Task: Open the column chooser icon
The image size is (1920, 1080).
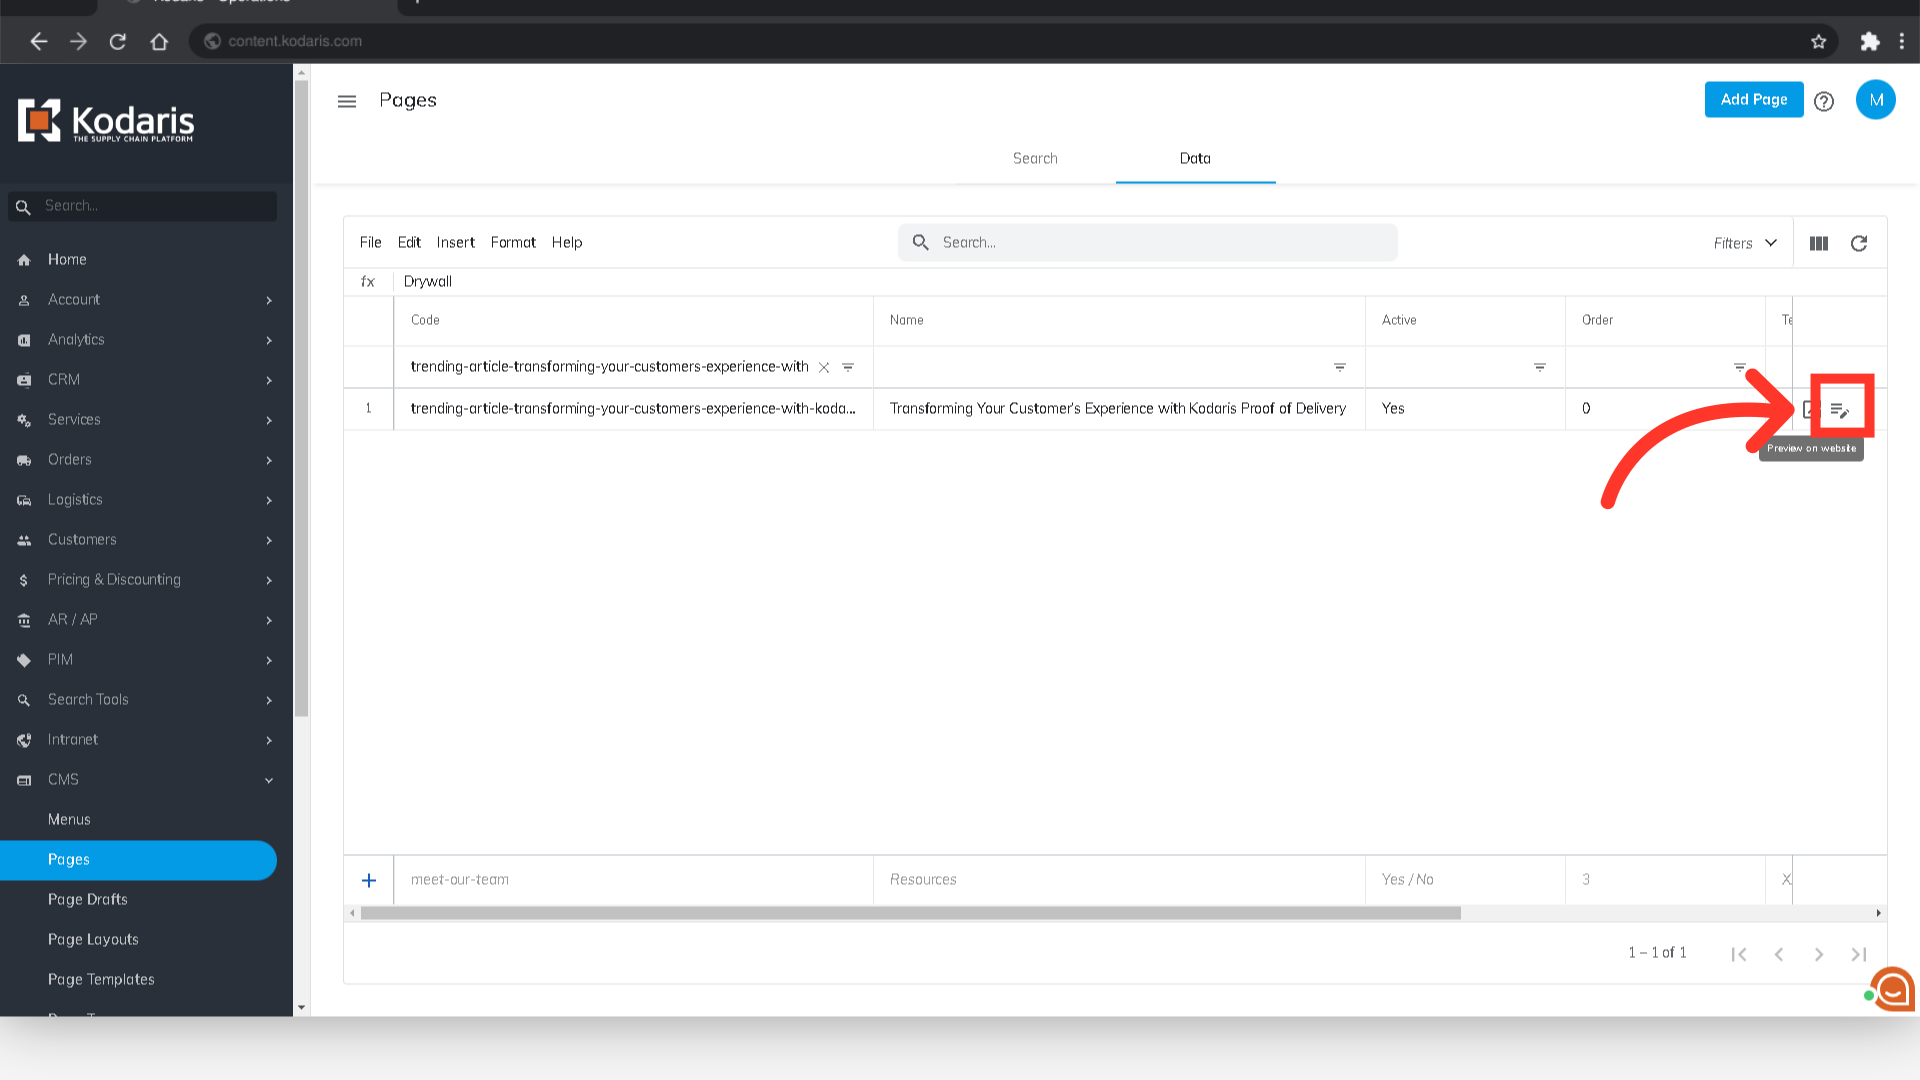Action: coord(1819,243)
